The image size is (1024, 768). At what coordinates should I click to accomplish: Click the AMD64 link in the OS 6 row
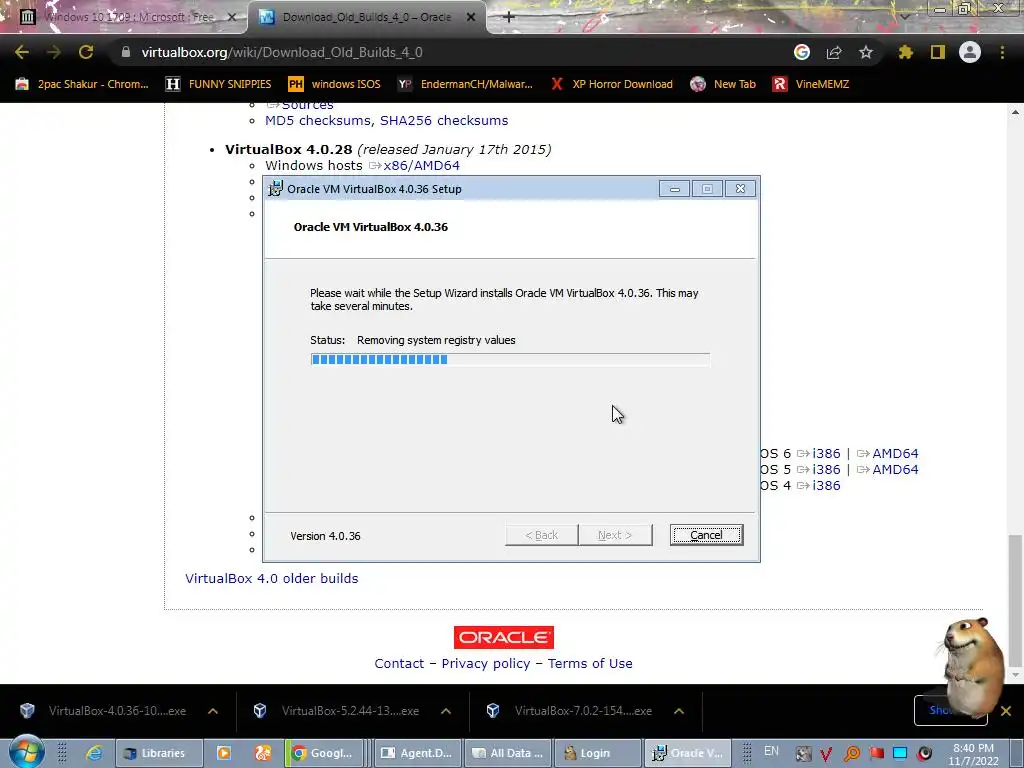895,453
